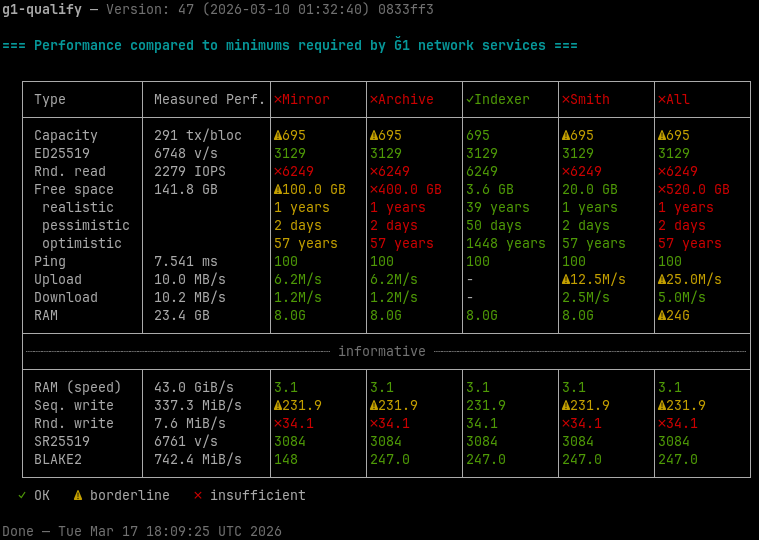Click the red insufficient cross in the legend
Screen dimensions: 759x540
[198, 495]
